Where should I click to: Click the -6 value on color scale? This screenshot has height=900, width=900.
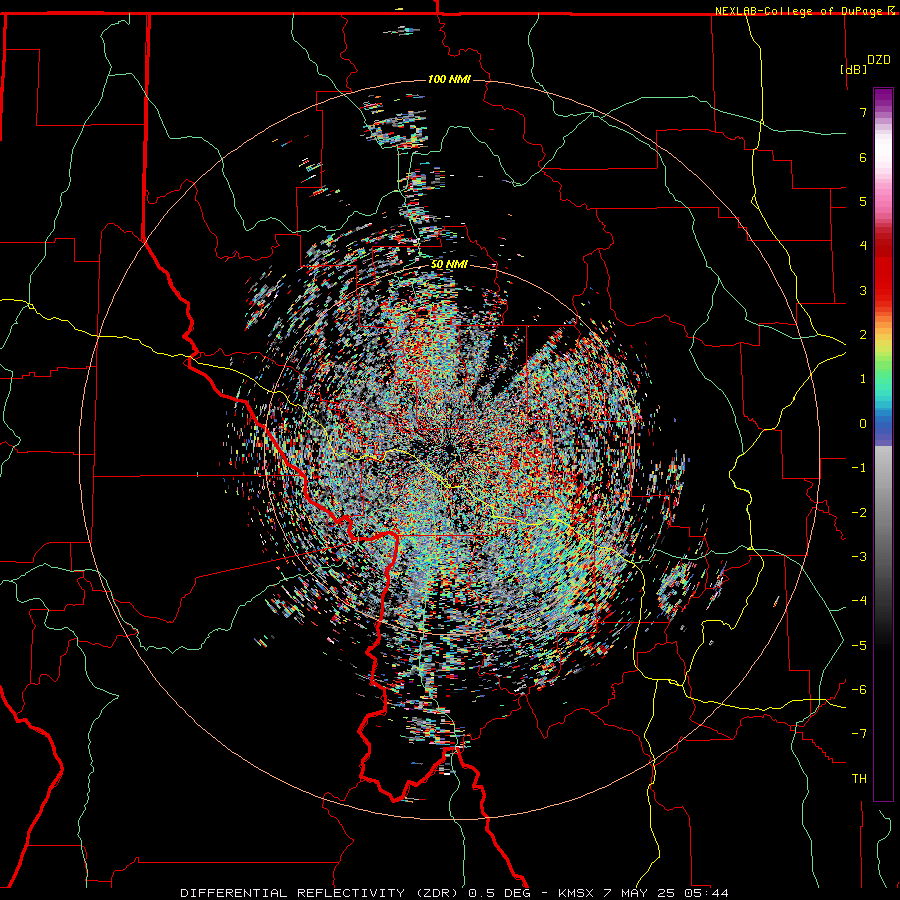[x=859, y=690]
